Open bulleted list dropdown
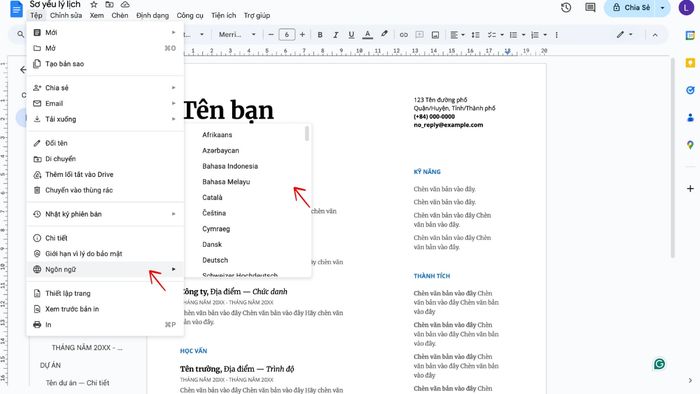This screenshot has width=700, height=394. click(517, 34)
